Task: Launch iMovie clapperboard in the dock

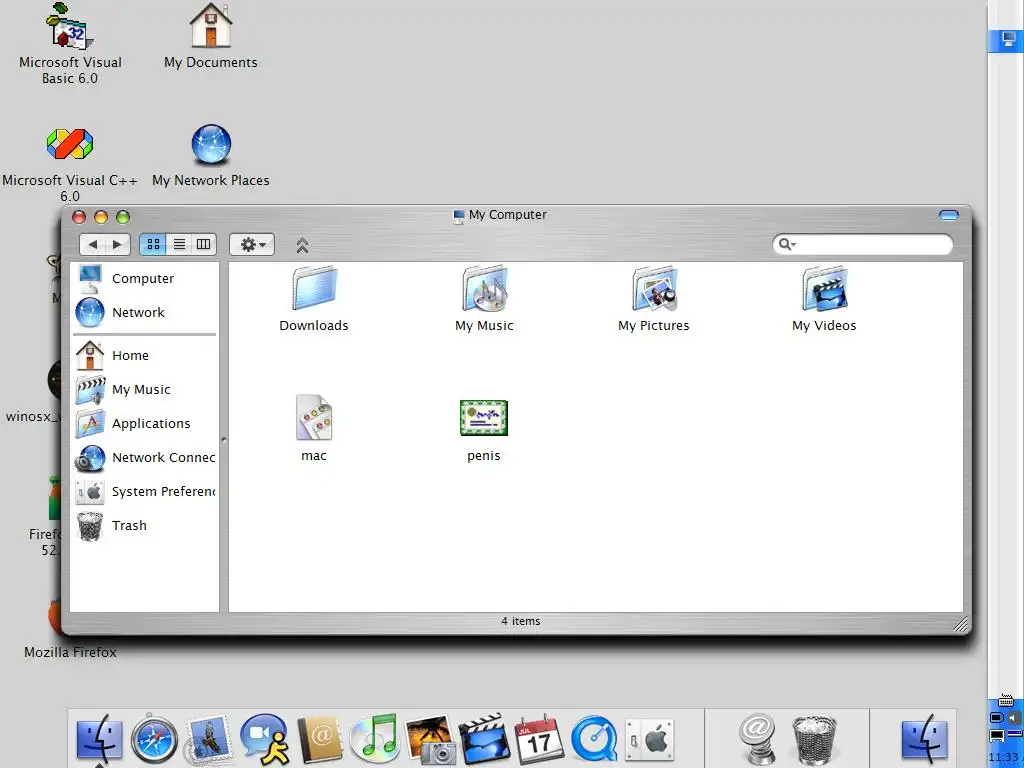Action: tap(485, 739)
